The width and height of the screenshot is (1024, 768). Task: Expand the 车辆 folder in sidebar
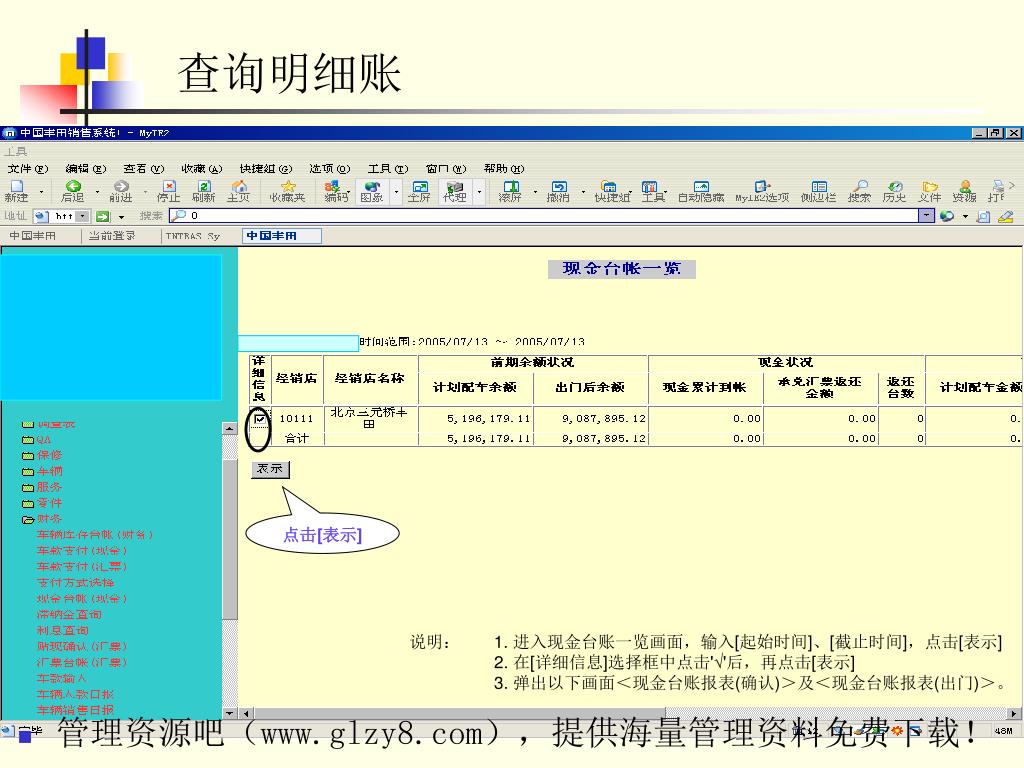tap(28, 472)
